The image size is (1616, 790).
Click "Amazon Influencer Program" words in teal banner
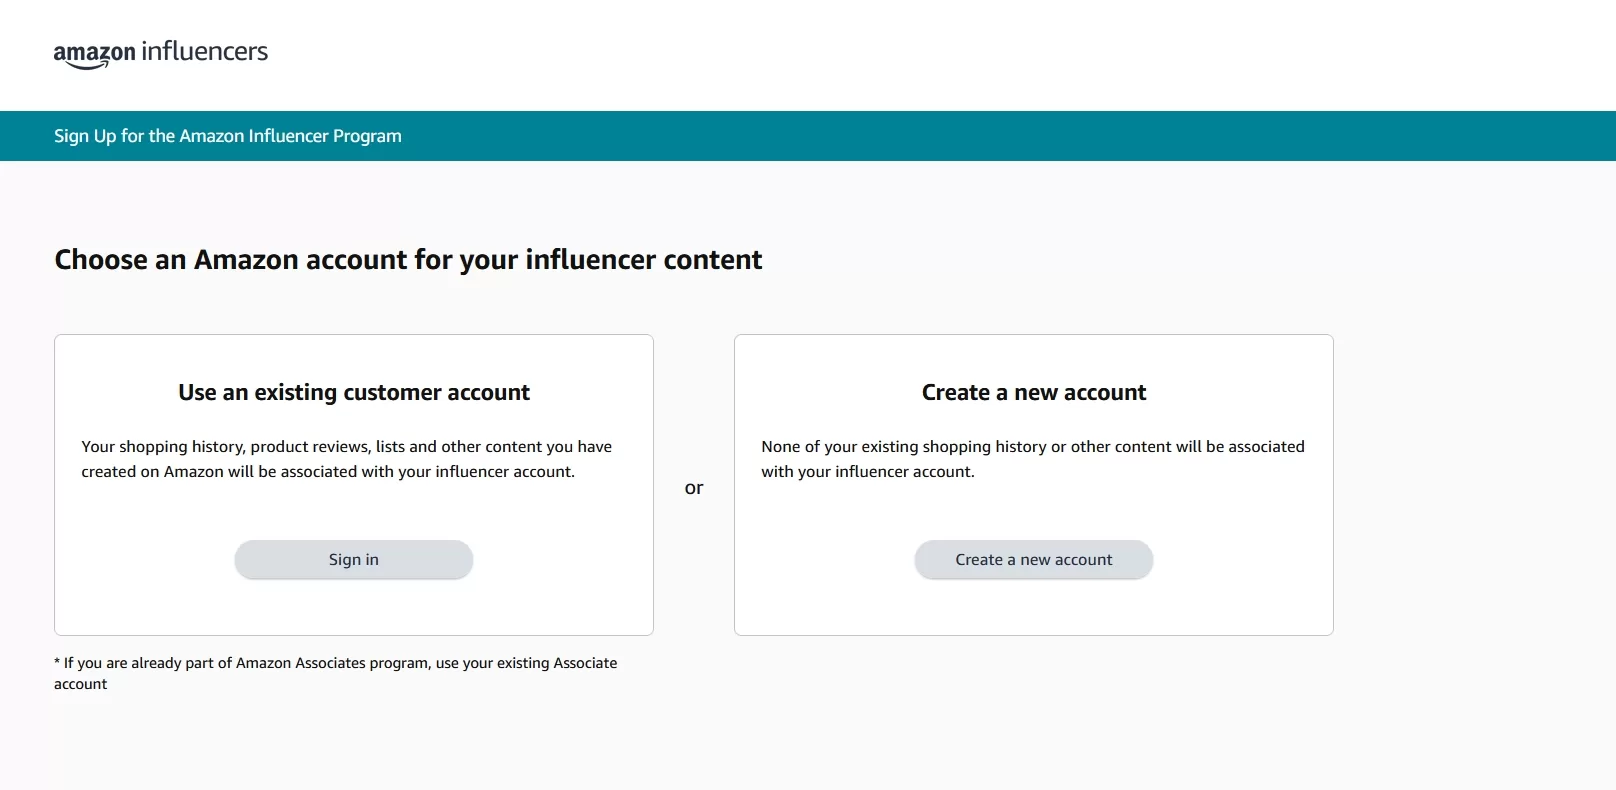290,136
